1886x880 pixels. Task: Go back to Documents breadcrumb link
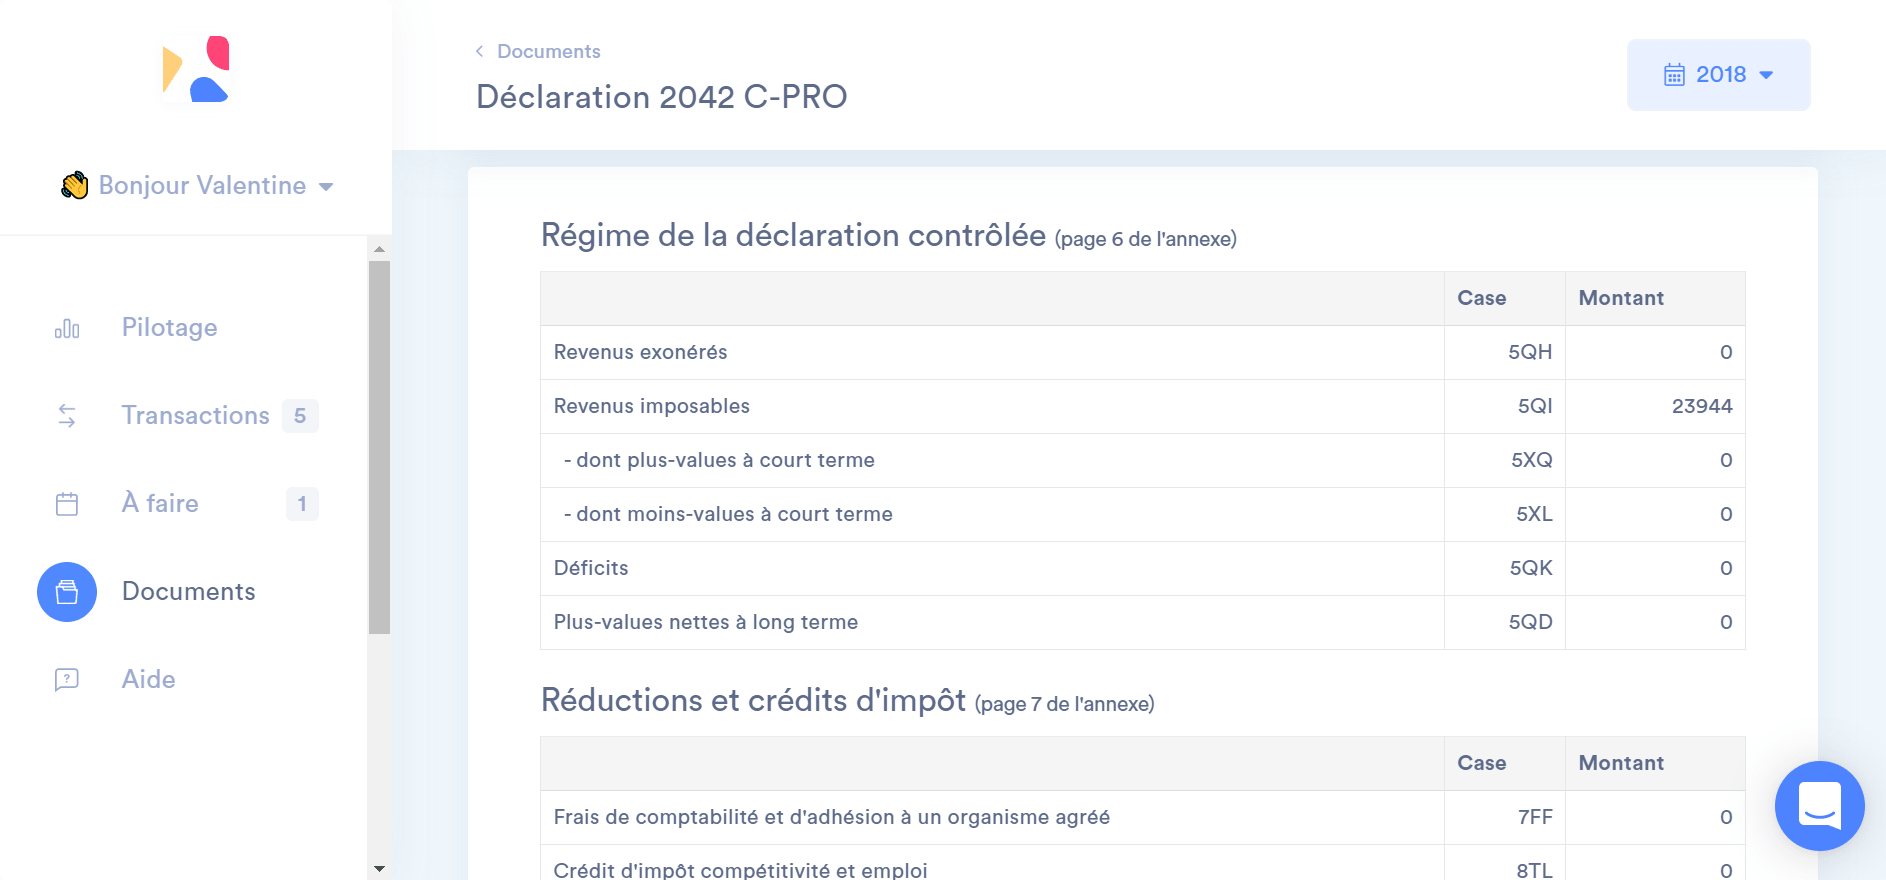(x=548, y=51)
